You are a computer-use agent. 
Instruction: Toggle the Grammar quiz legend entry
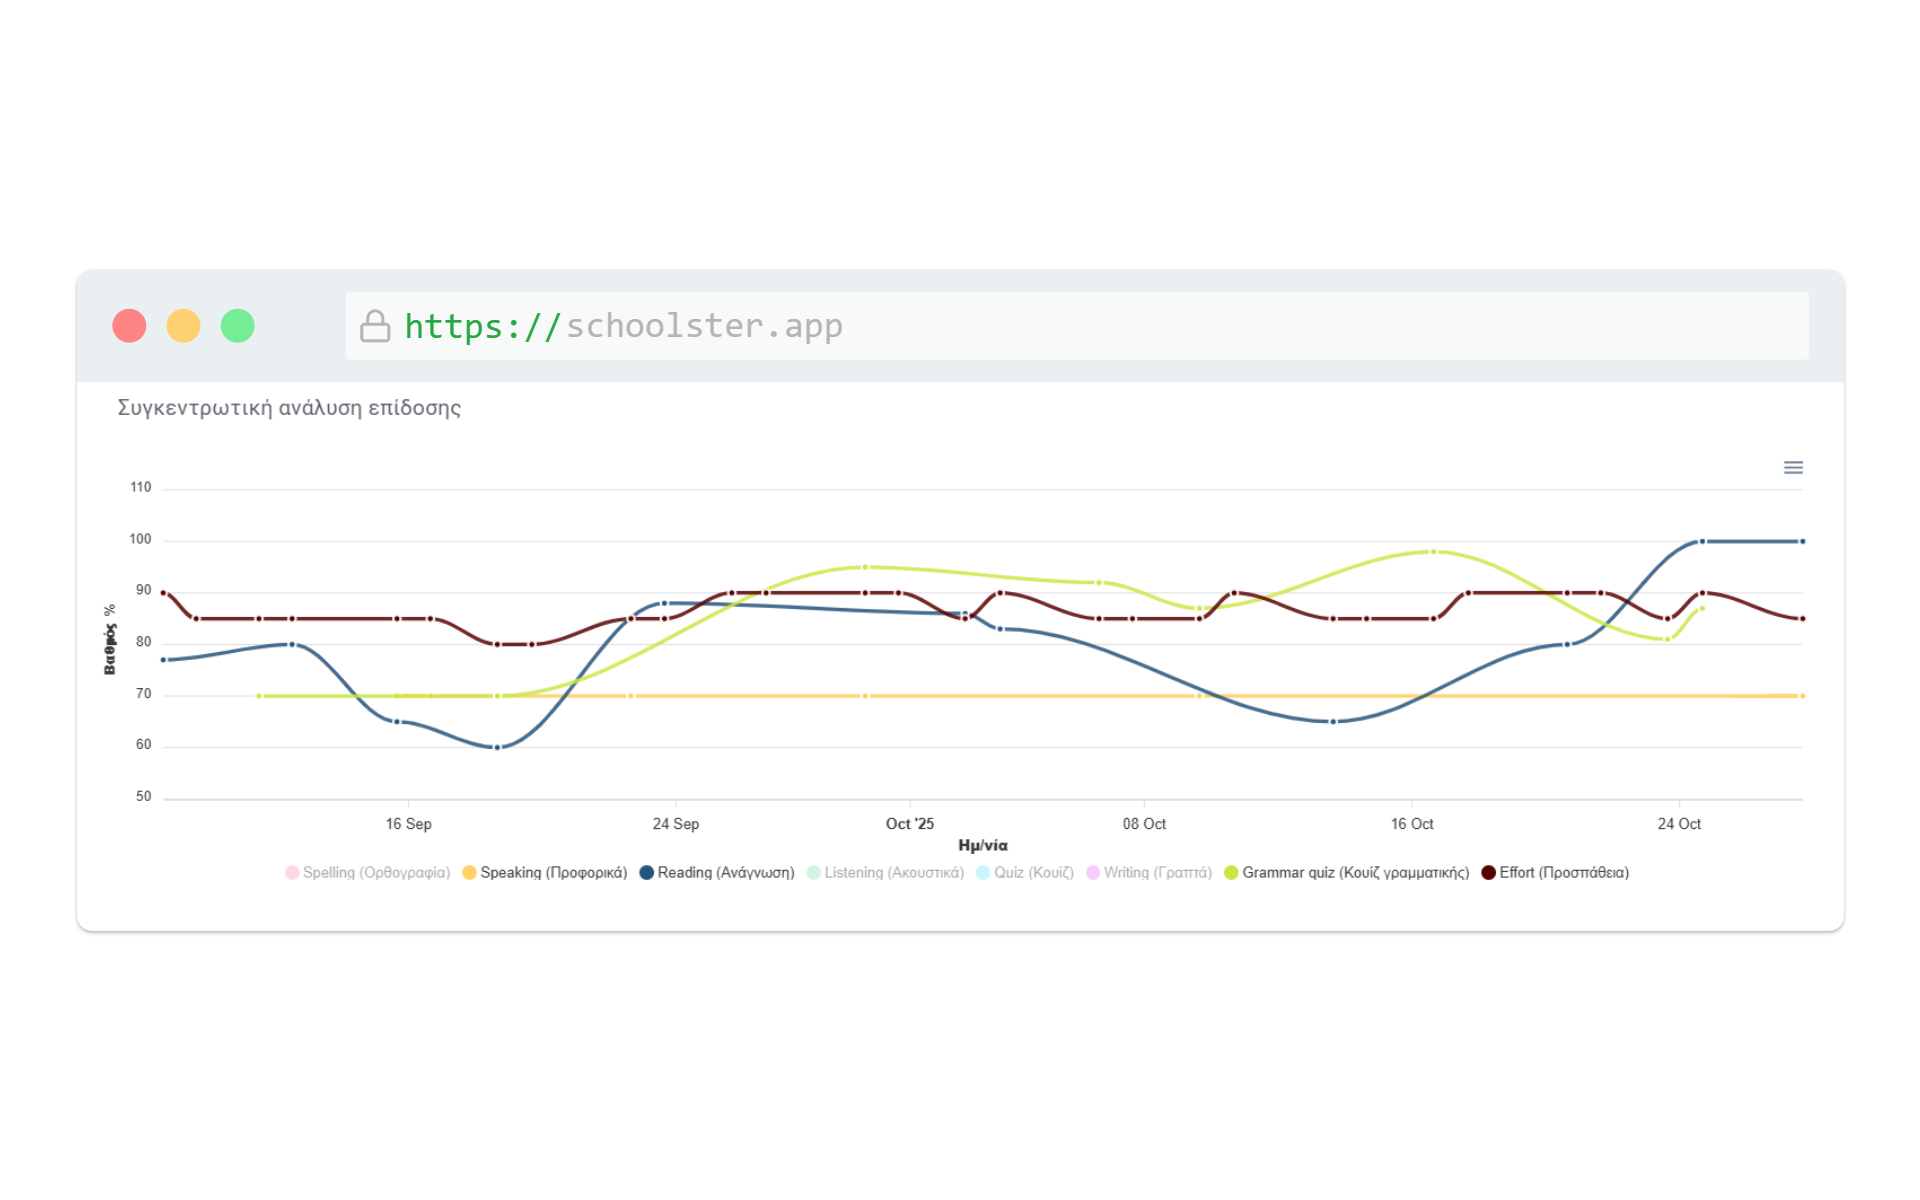1347,873
